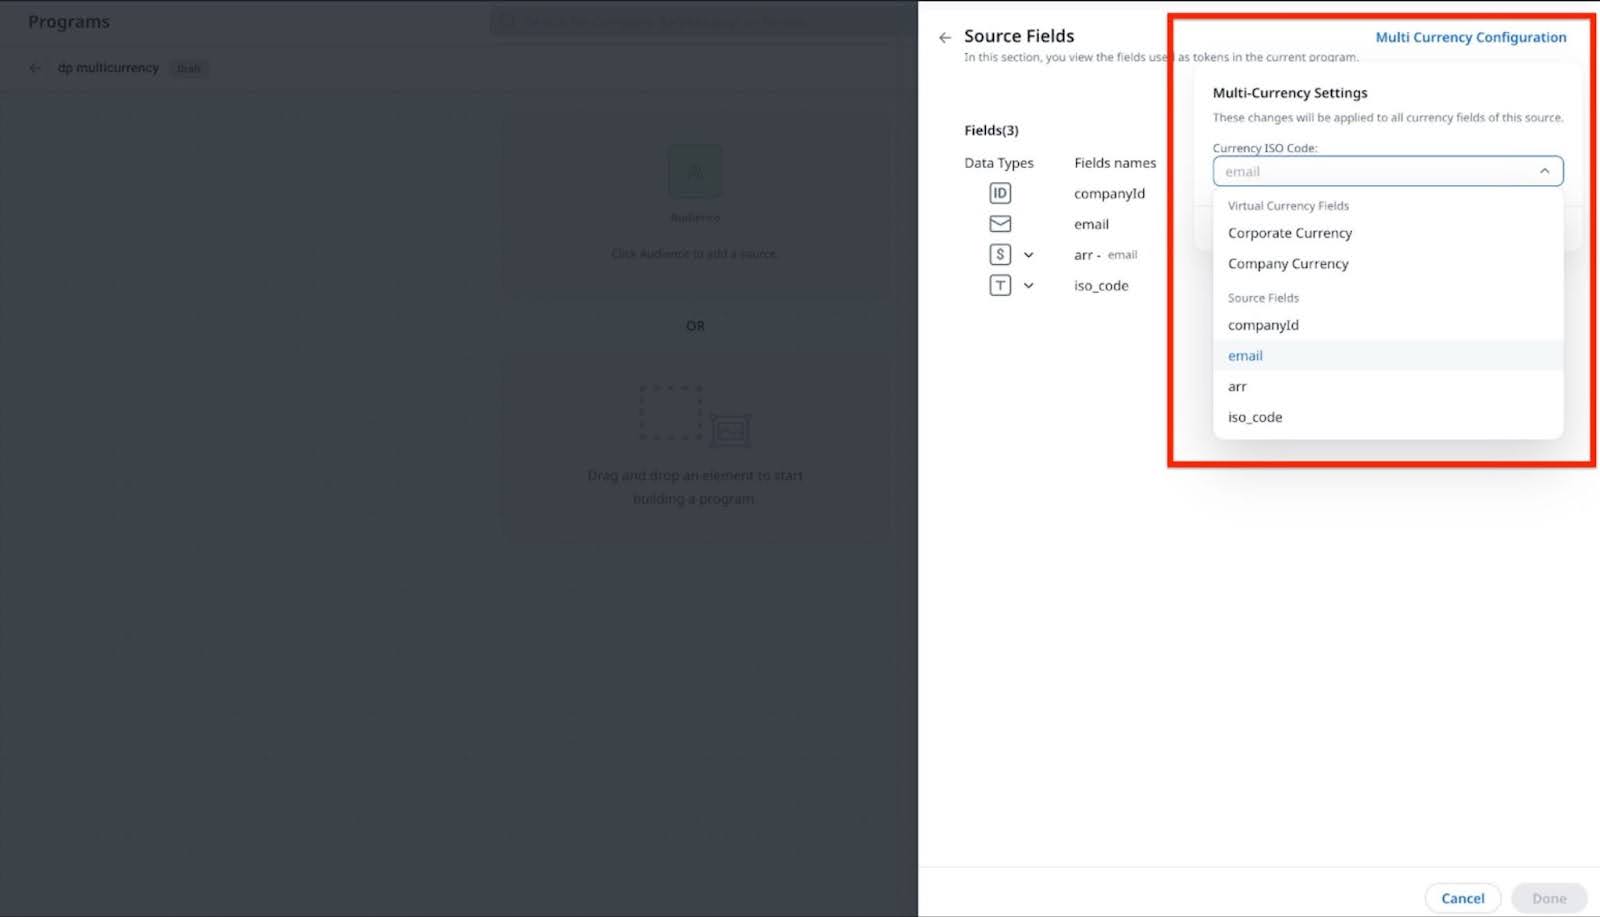Cancel the Source Fields panel
1600x917 pixels.
(x=1463, y=897)
